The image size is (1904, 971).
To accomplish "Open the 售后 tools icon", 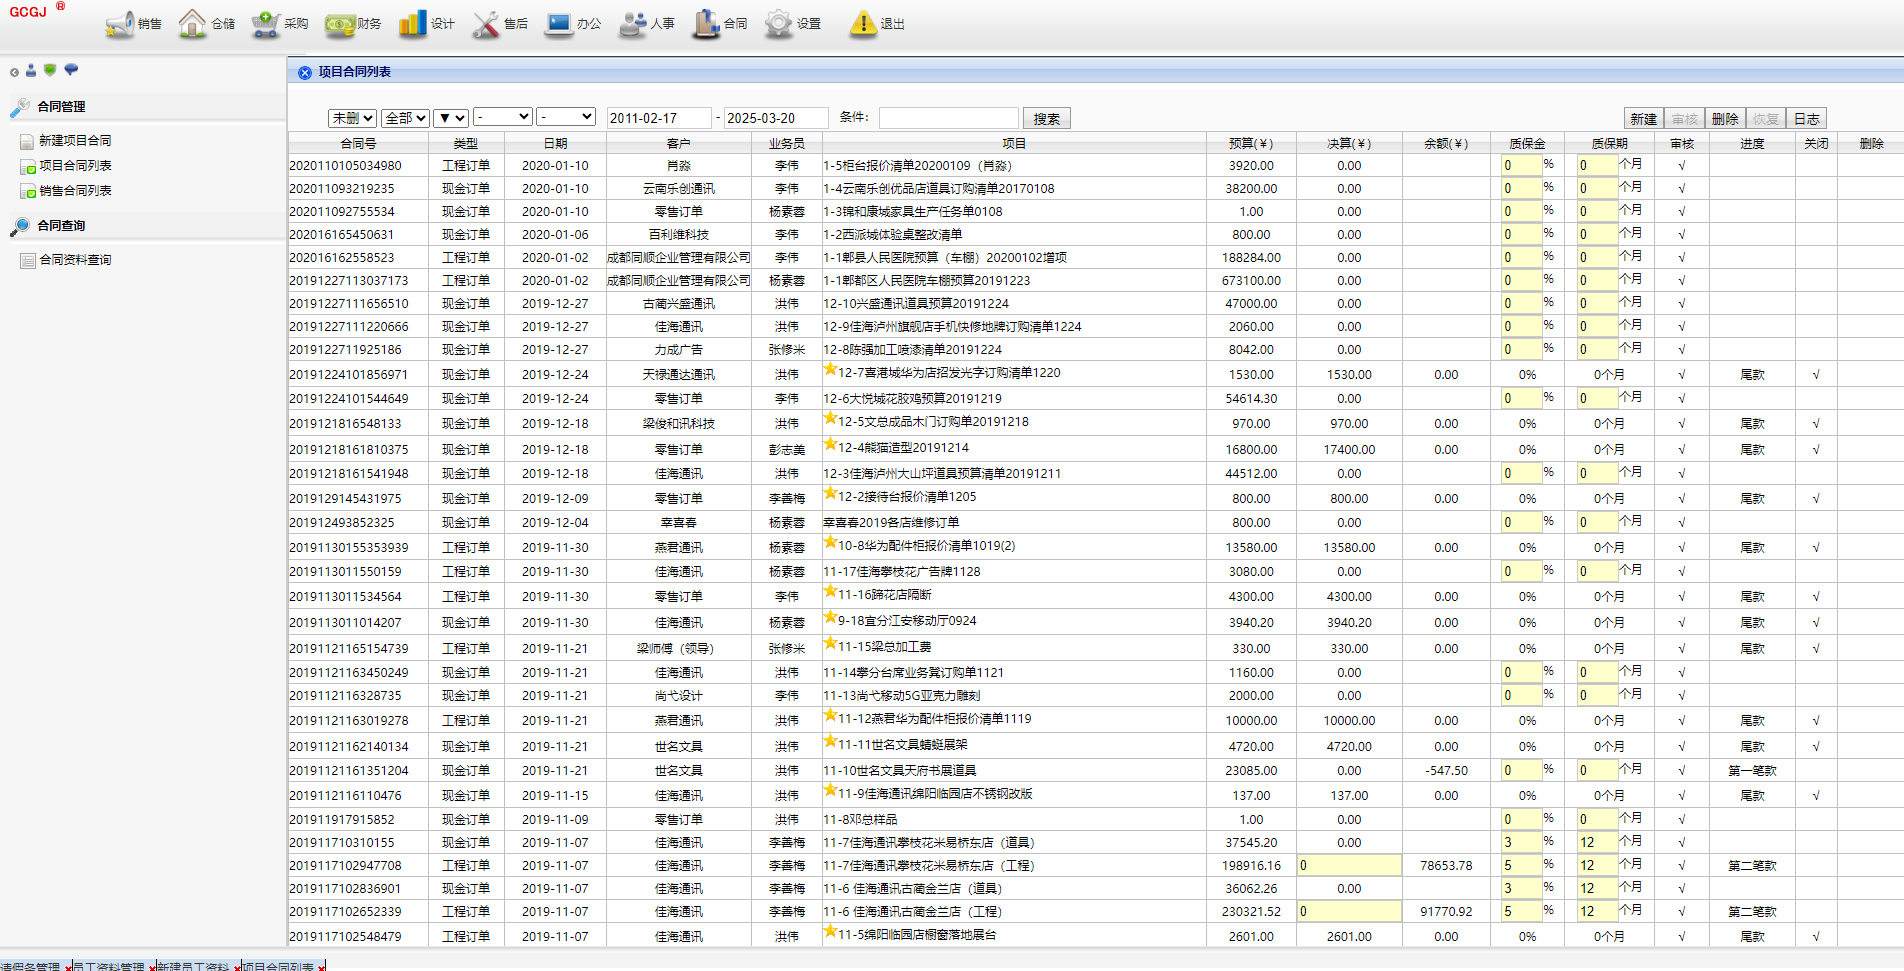I will [486, 24].
